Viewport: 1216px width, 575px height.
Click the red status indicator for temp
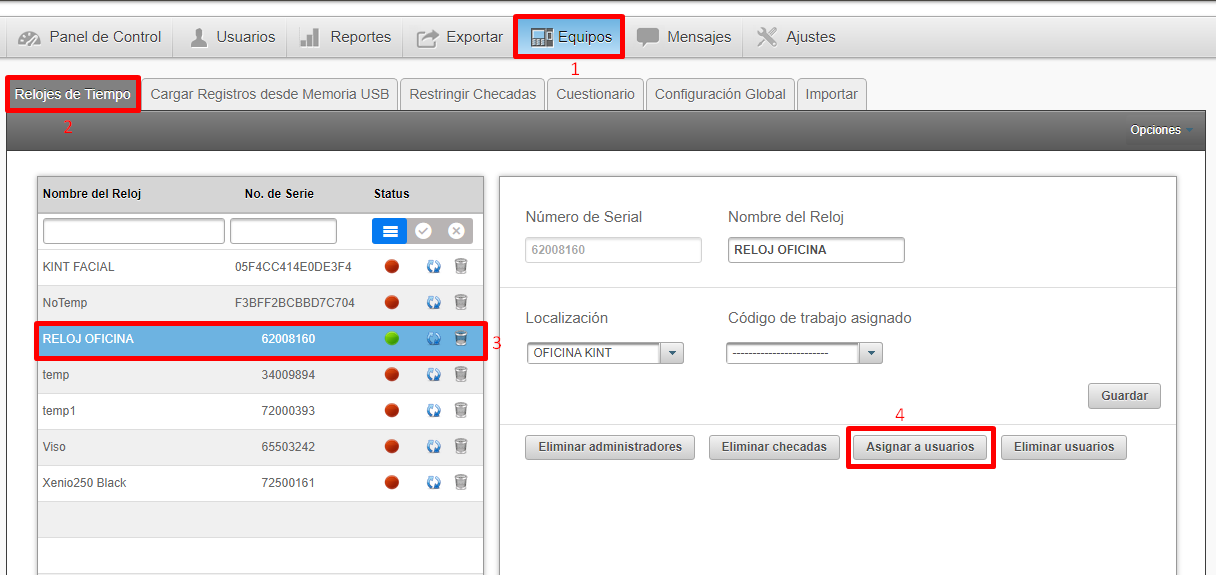point(392,374)
